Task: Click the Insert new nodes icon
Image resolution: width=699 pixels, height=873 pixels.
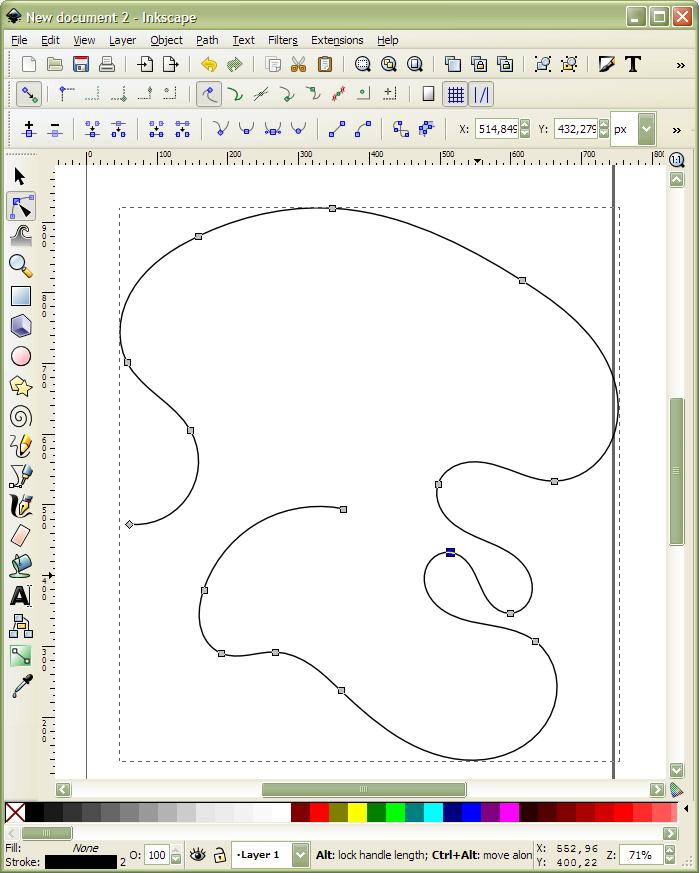Action: (28, 130)
